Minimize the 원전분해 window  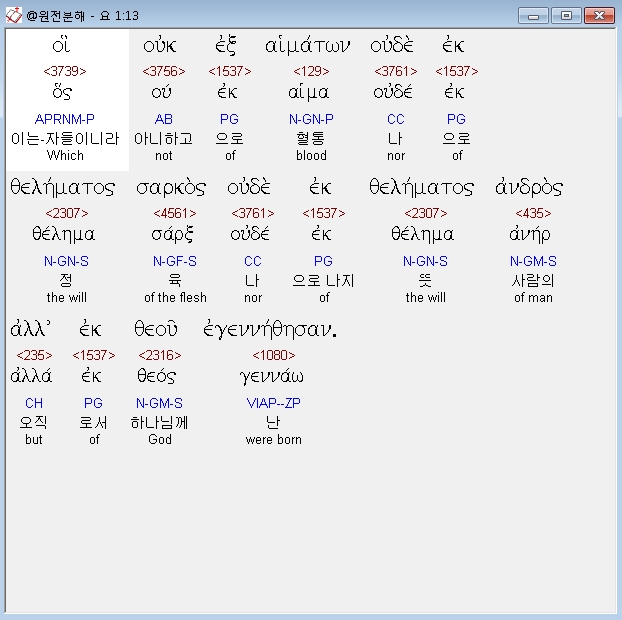tap(533, 16)
